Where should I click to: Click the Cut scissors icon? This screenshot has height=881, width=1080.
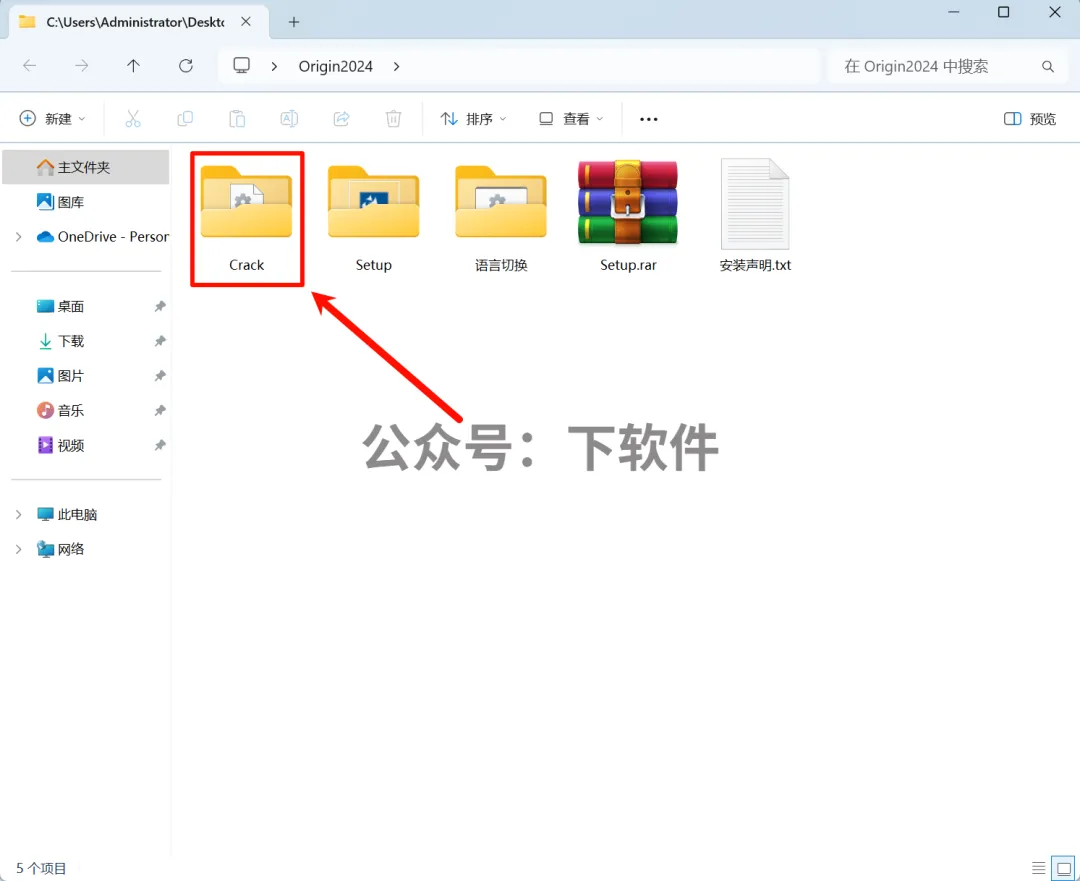click(x=133, y=119)
